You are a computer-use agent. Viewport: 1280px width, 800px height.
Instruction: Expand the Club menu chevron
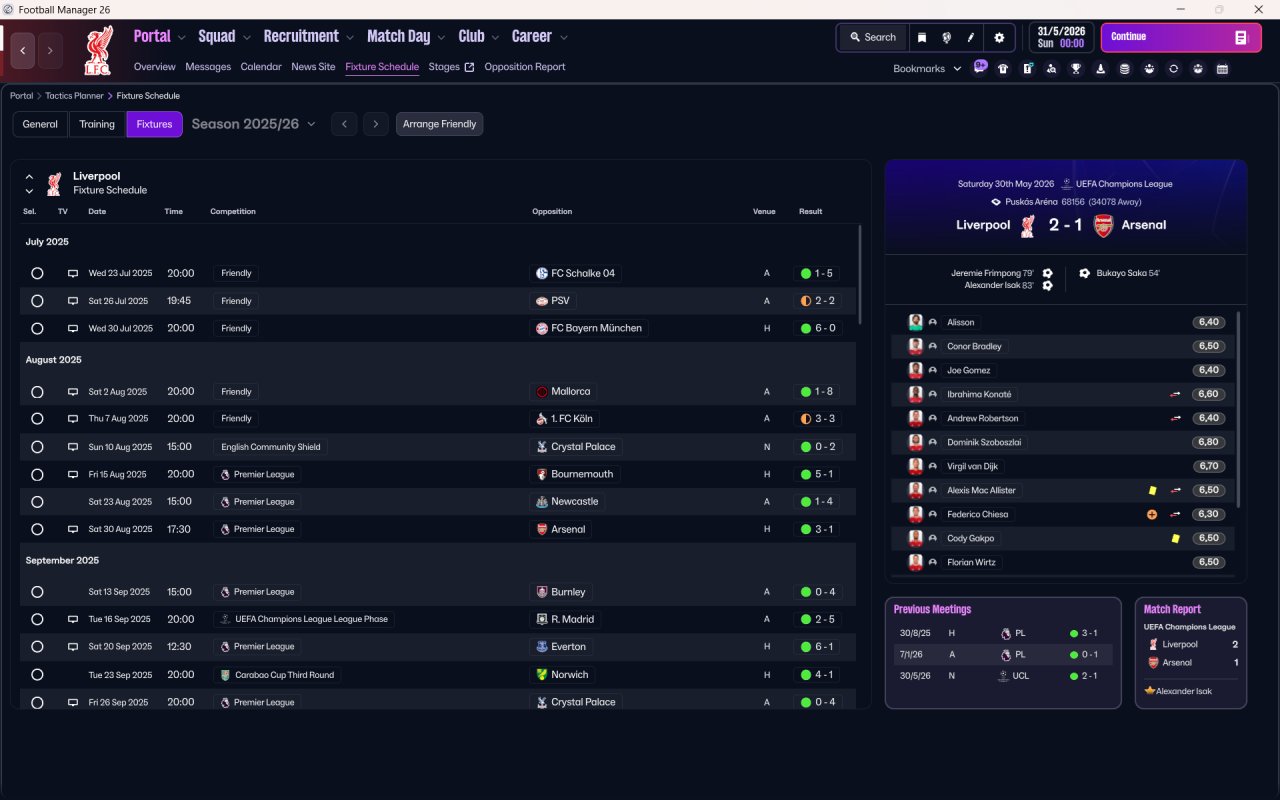[x=494, y=37]
